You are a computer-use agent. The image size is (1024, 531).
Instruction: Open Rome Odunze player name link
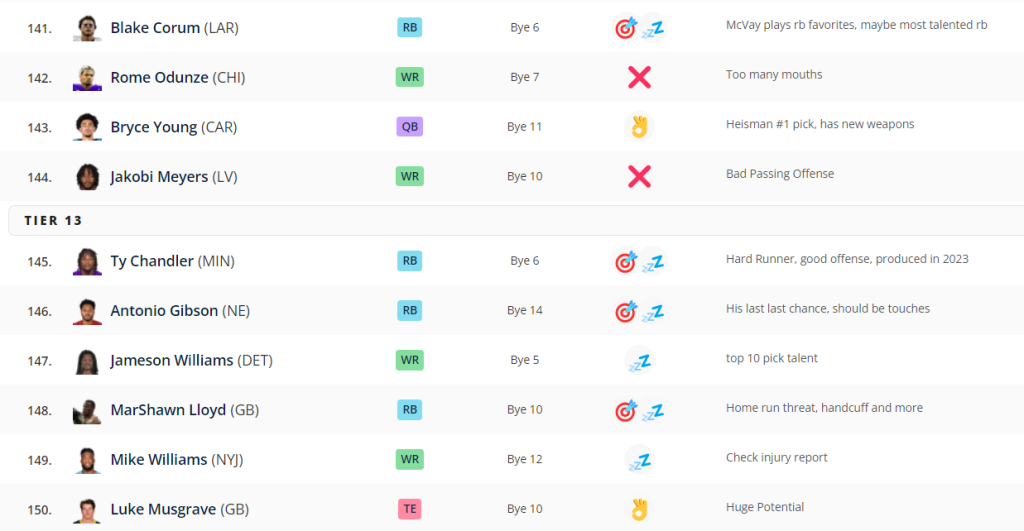point(159,78)
